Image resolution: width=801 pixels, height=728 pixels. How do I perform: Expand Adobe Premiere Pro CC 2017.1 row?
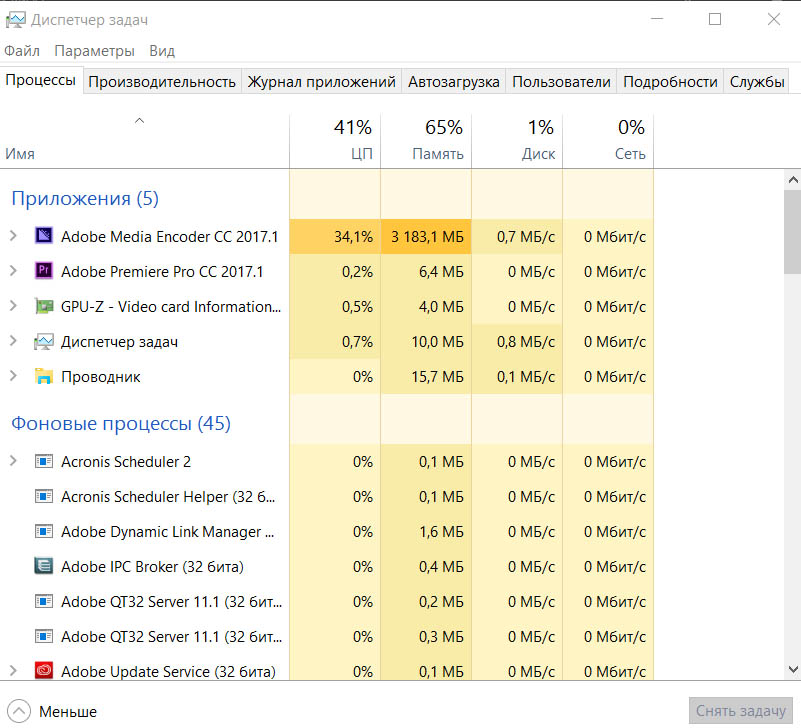[13, 271]
